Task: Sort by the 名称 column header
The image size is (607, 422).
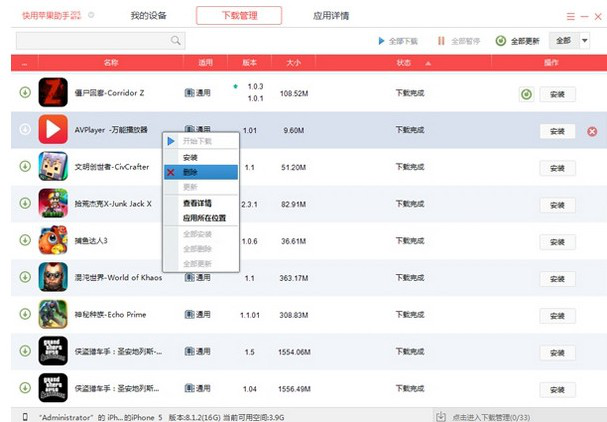Action: click(x=111, y=63)
